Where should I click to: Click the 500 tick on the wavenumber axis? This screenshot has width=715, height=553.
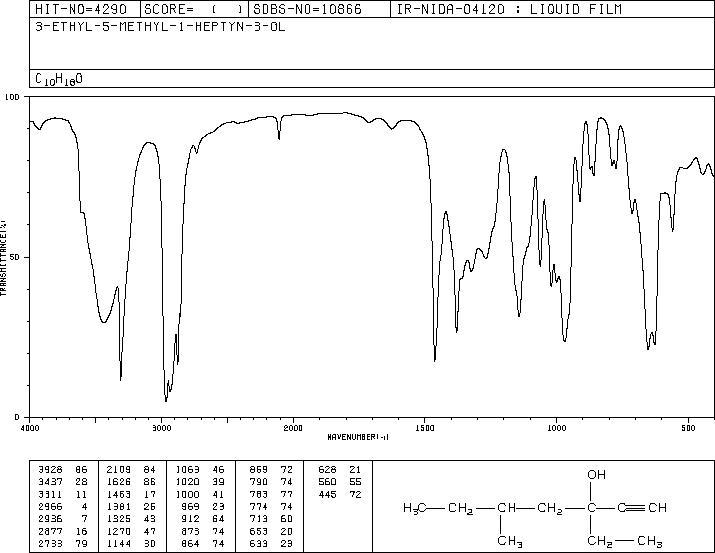688,428
